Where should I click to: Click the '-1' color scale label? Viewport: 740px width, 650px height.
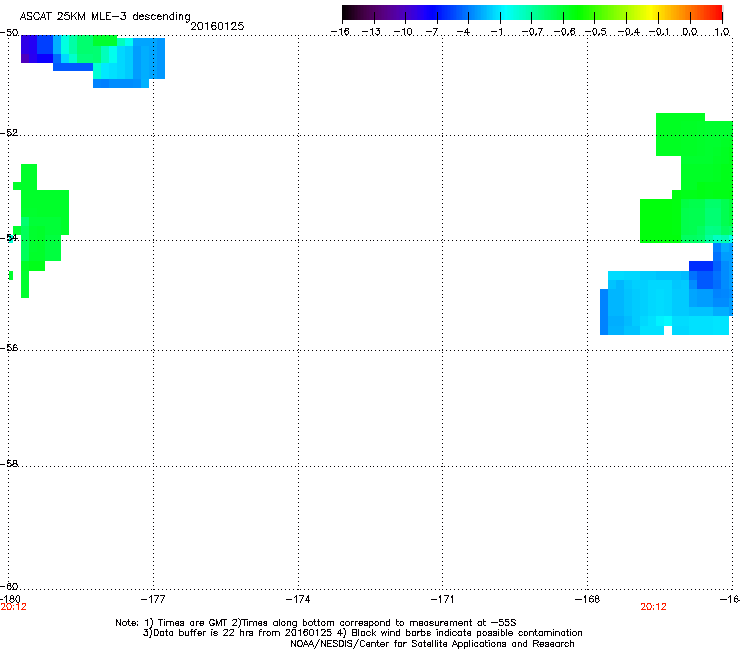click(x=495, y=32)
